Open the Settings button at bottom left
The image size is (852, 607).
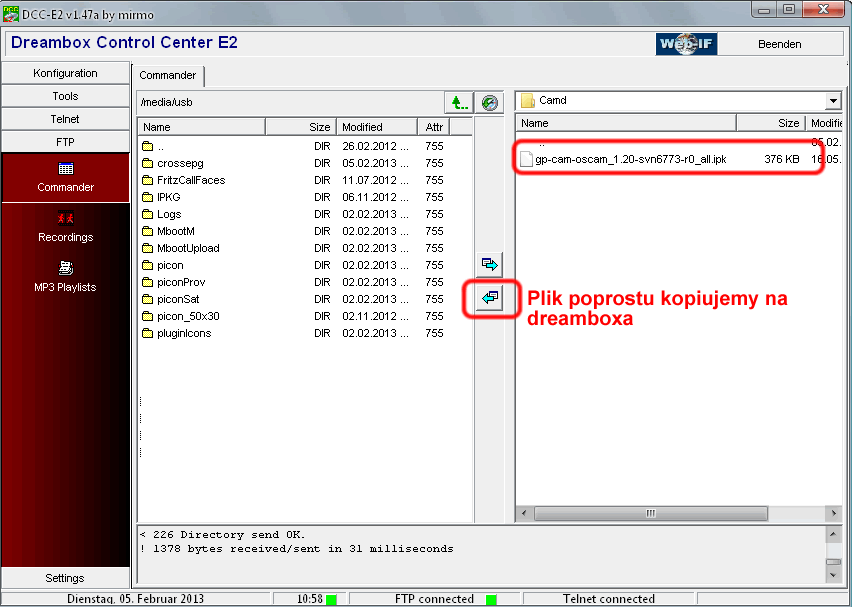click(66, 578)
